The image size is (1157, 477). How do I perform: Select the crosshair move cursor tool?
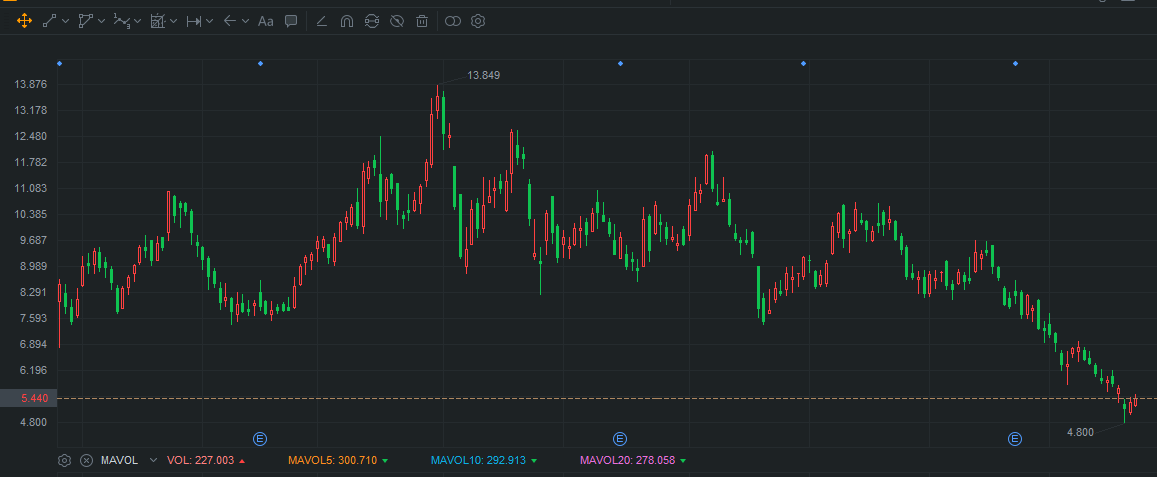click(x=24, y=21)
